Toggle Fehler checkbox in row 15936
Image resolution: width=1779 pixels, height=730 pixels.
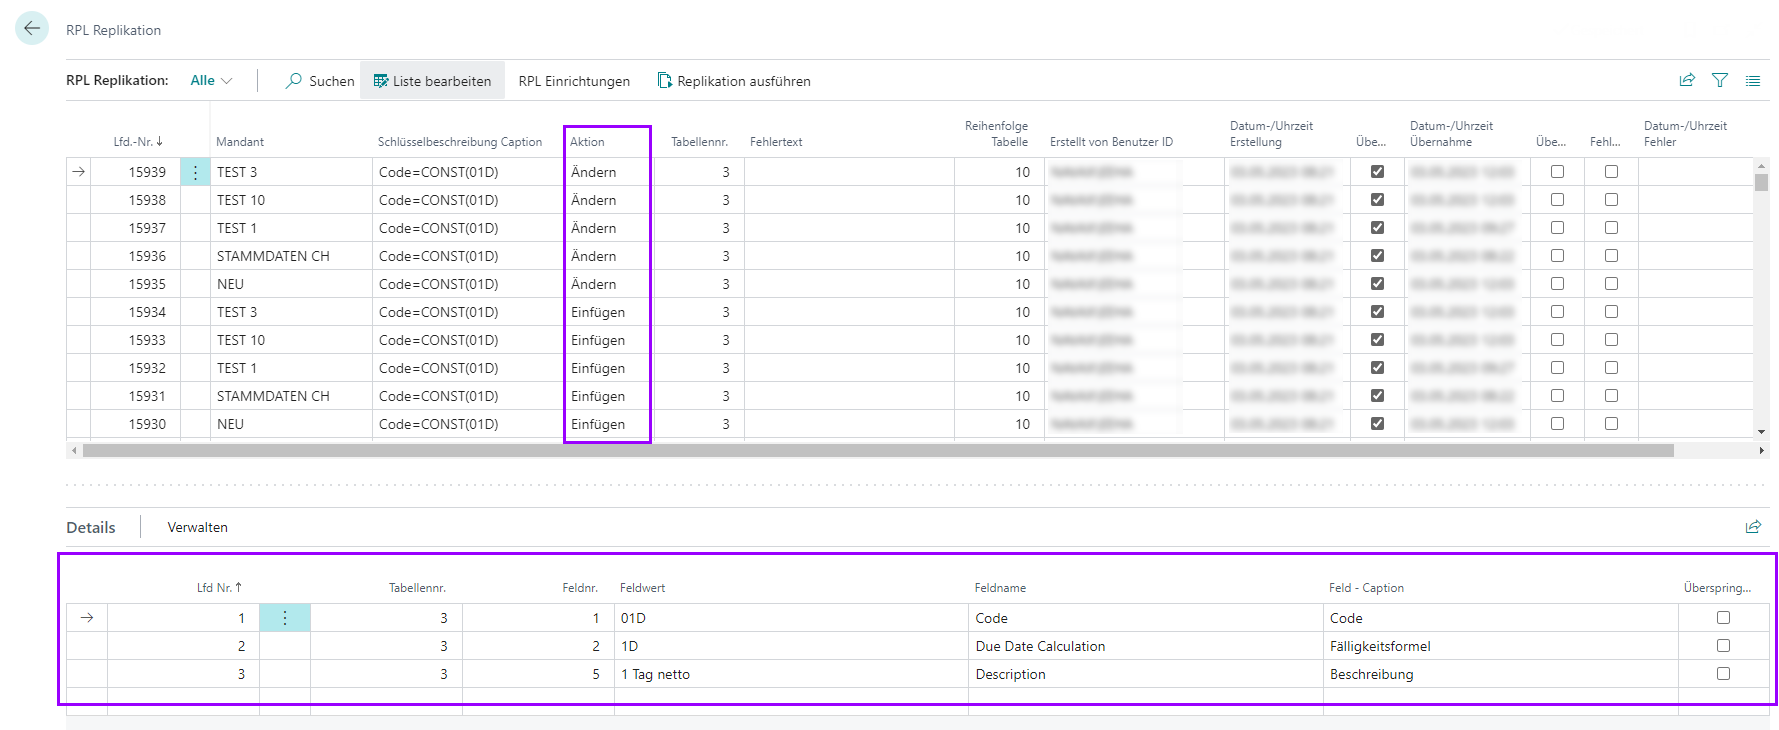coord(1611,256)
